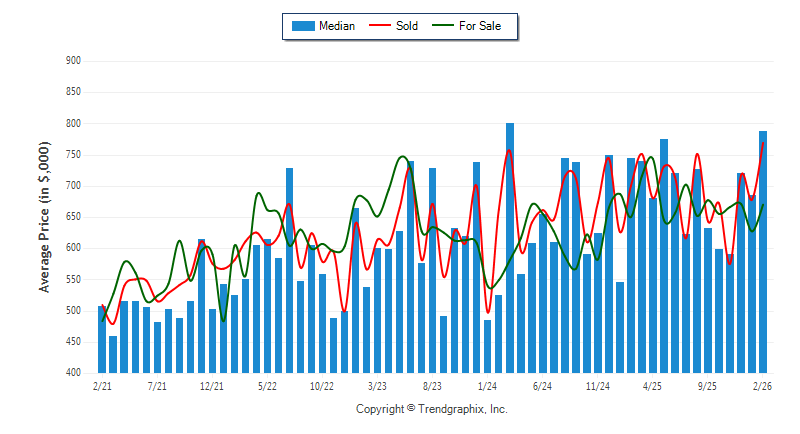This screenshot has height=434, width=800.
Task: Click the 5/22 x-axis date label
Action: (267, 385)
